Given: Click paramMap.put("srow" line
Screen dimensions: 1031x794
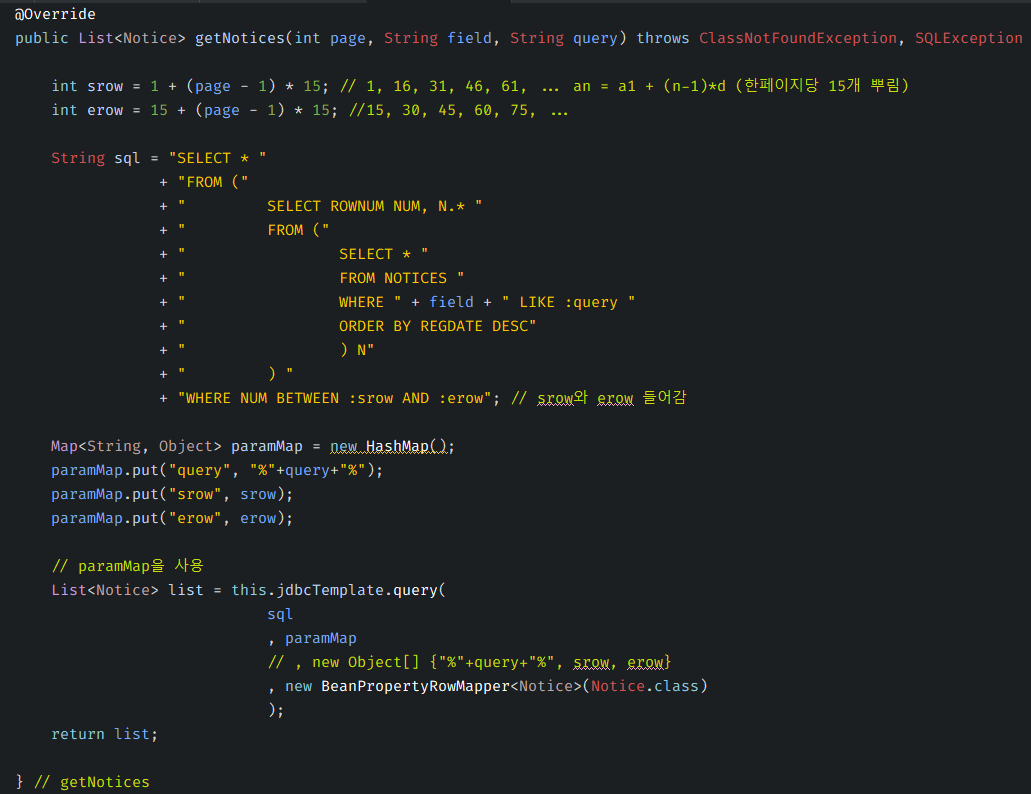Looking at the screenshot, I should pos(172,494).
